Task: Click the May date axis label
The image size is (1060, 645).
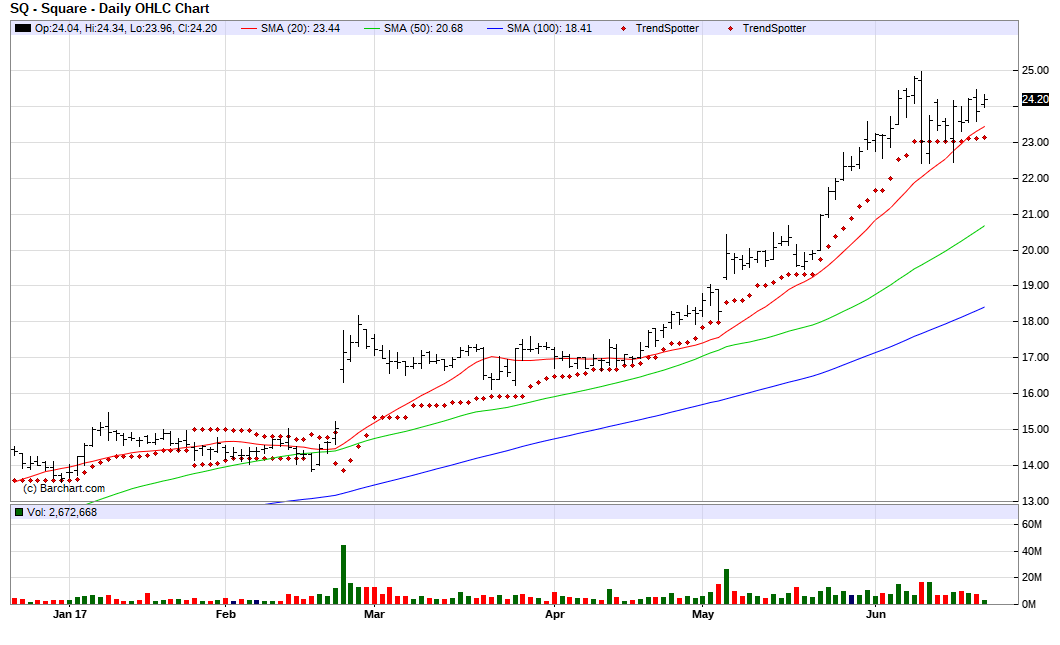Action: 703,615
